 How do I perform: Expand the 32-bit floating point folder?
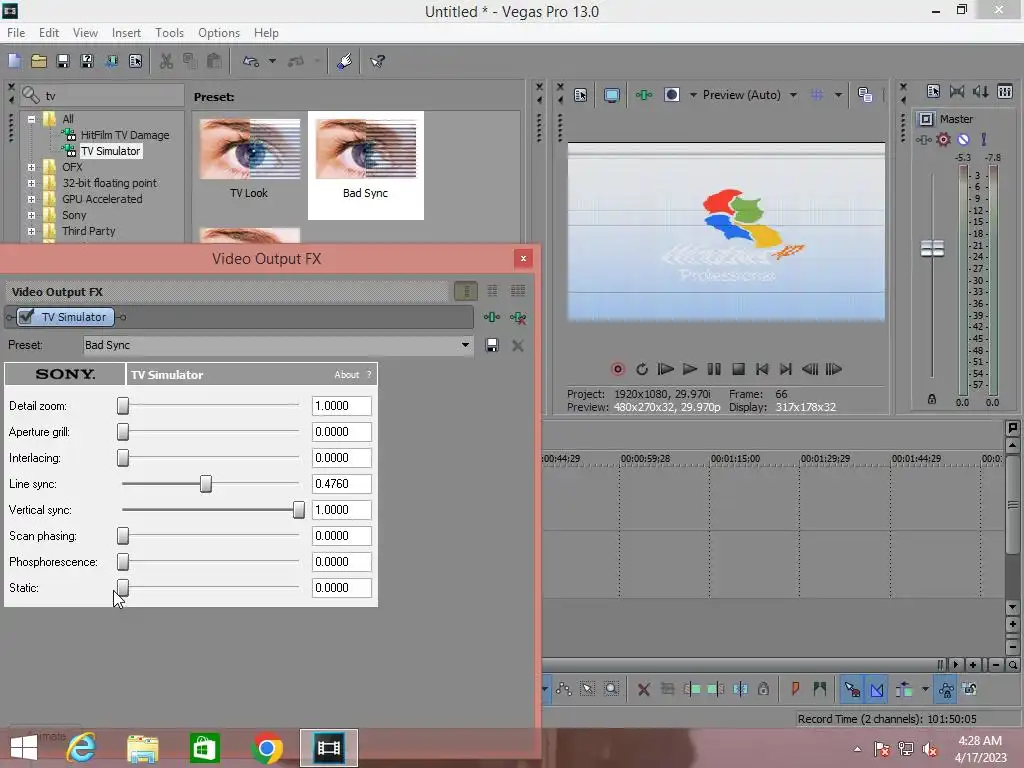click(31, 184)
